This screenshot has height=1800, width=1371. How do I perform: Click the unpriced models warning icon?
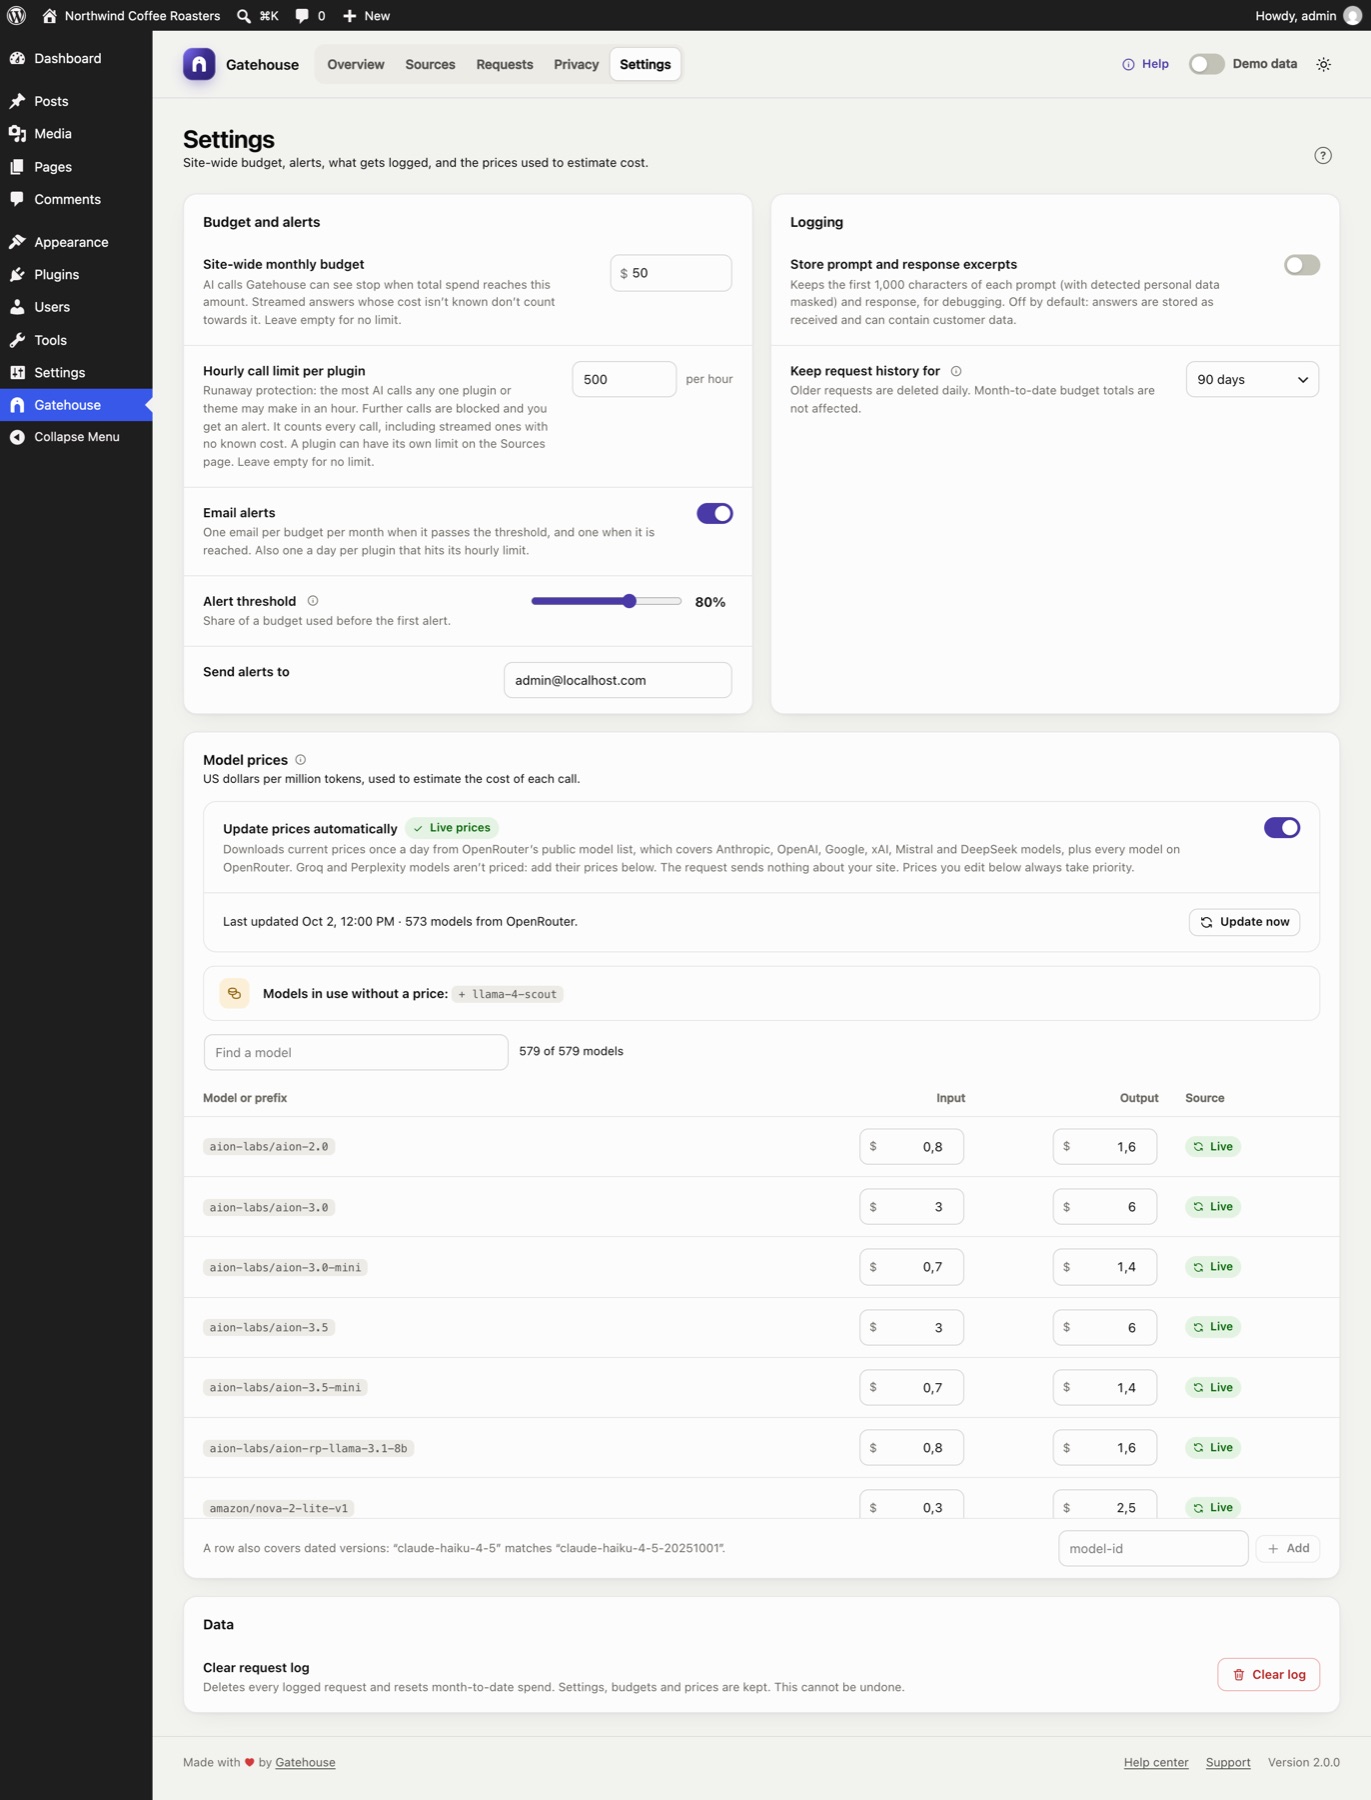234,993
